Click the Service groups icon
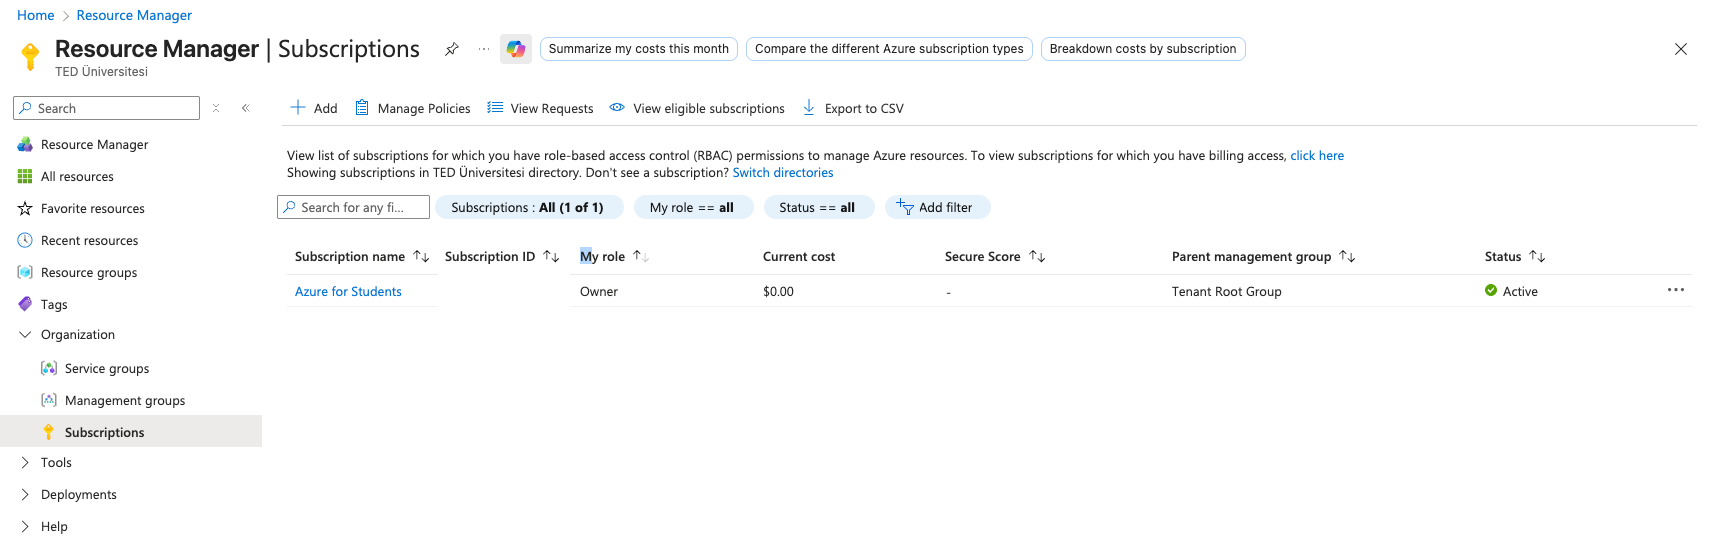 pos(49,368)
